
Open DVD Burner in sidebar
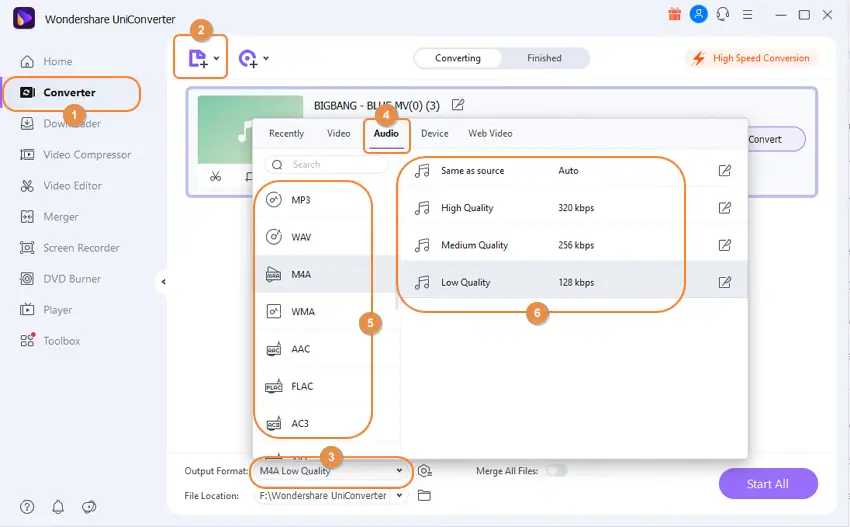(x=61, y=279)
